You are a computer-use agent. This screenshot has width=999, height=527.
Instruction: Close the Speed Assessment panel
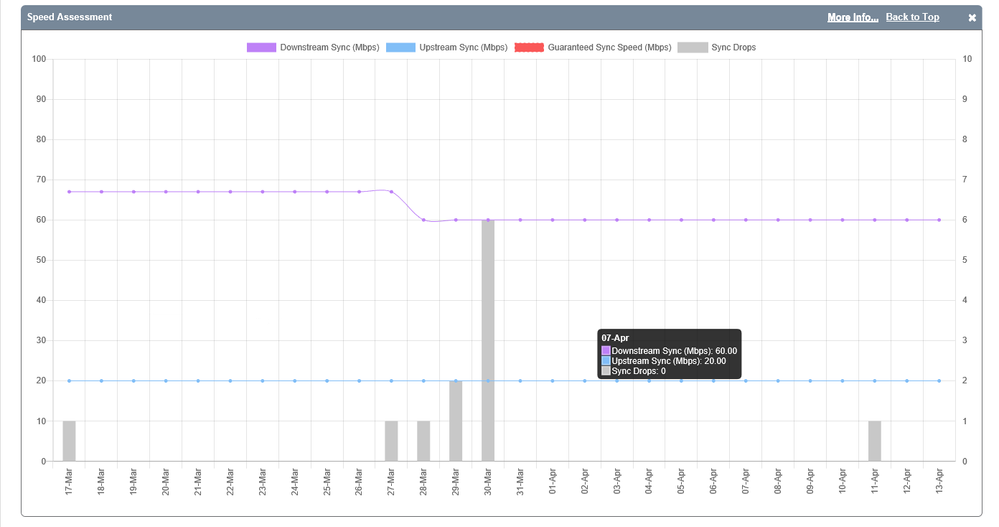pyautogui.click(x=972, y=18)
